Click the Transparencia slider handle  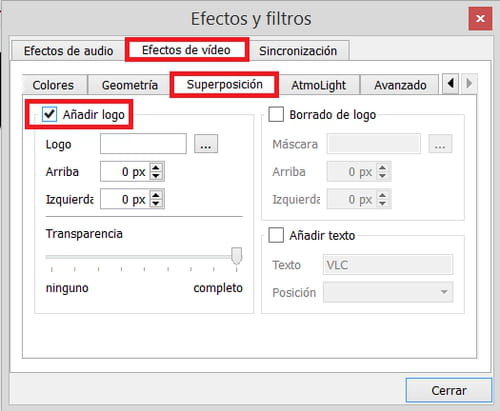[x=237, y=256]
